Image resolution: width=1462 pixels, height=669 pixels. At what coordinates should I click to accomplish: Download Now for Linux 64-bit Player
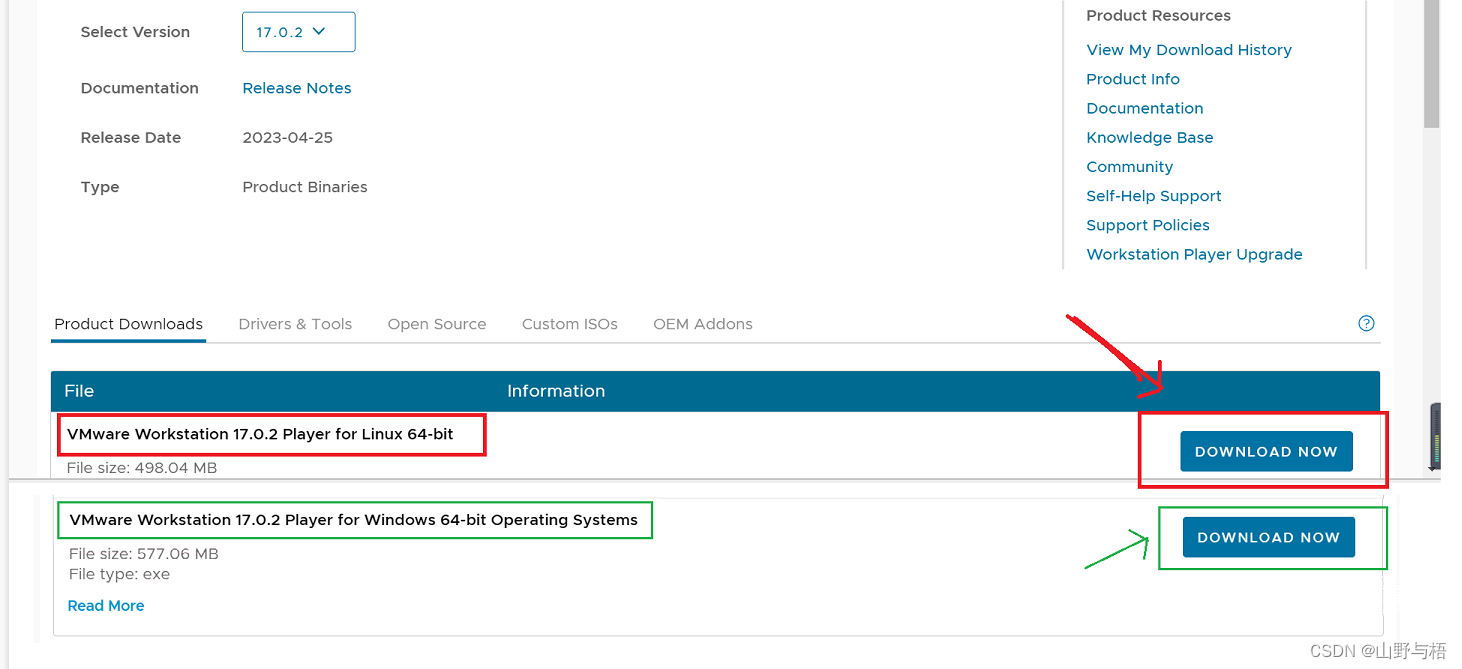tap(1266, 451)
